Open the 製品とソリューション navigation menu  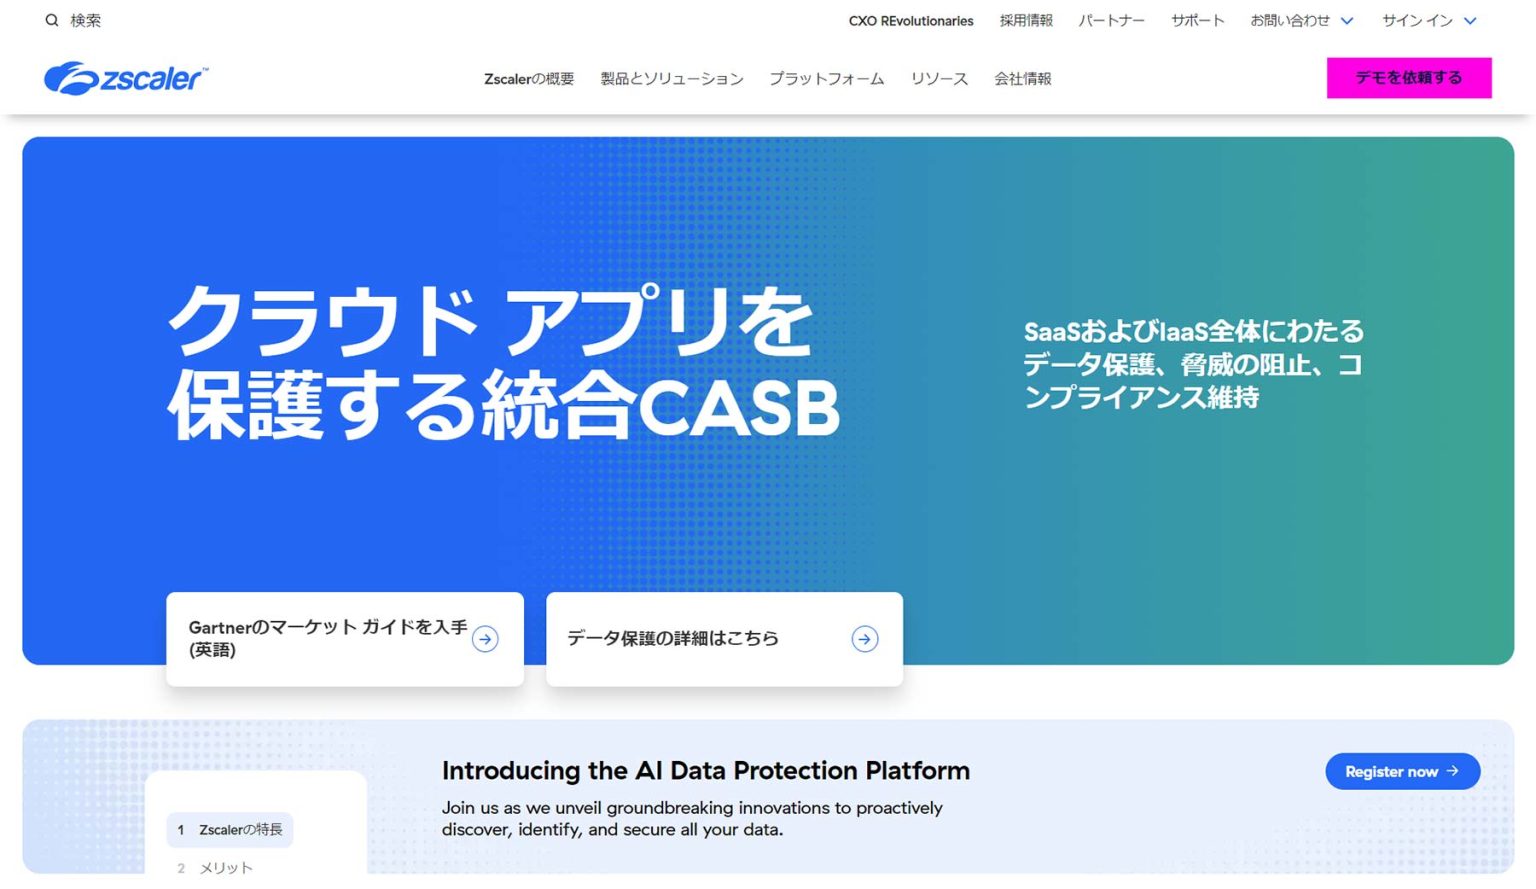[x=671, y=78]
